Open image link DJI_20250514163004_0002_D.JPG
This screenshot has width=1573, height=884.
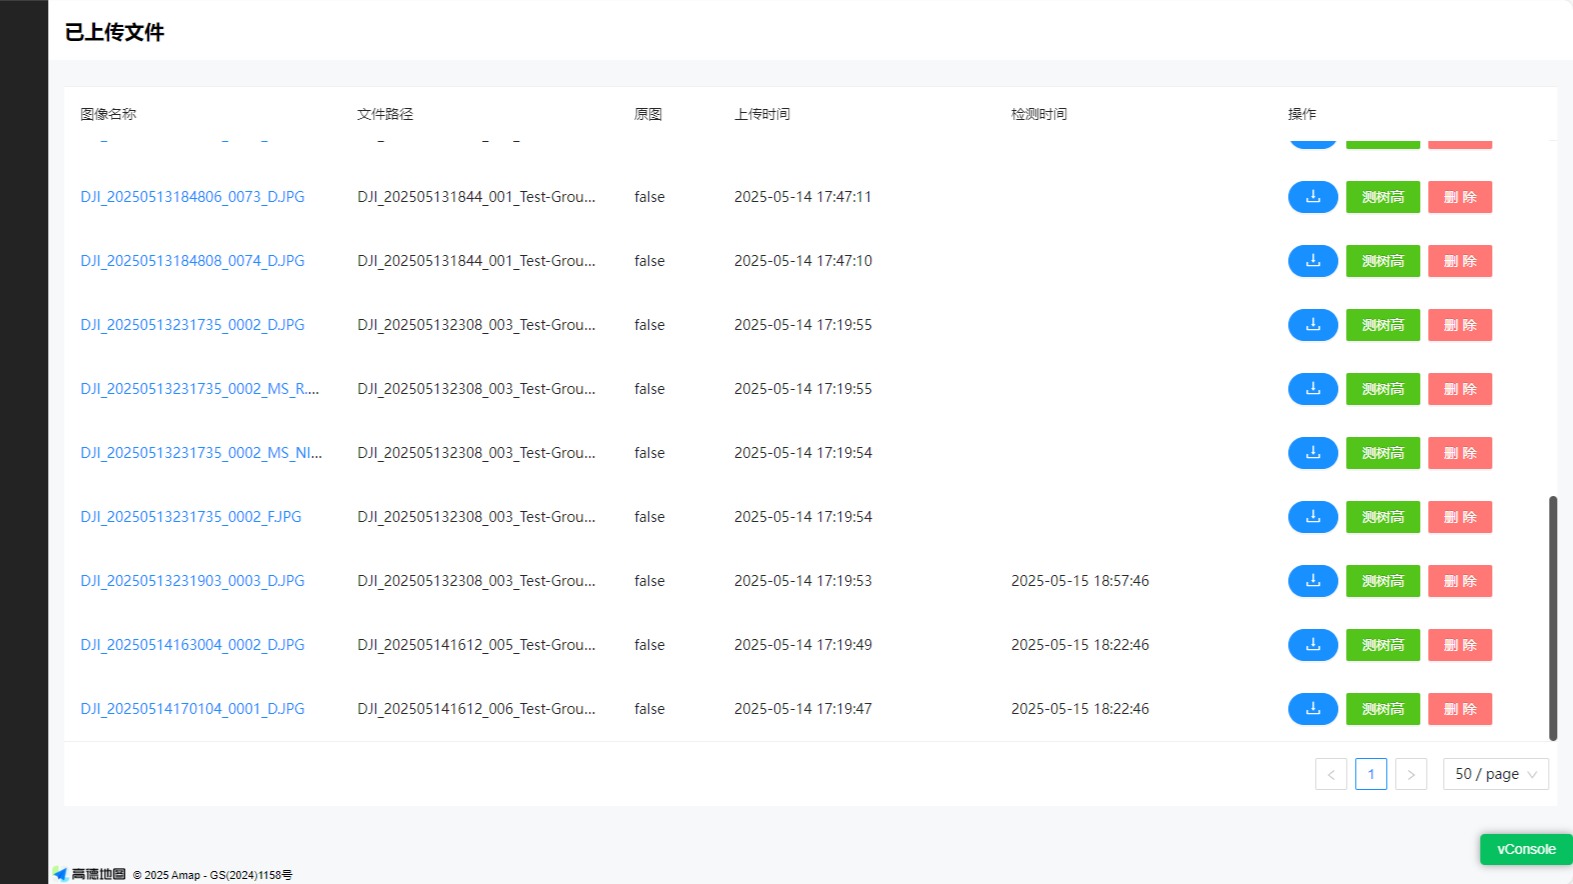(x=192, y=645)
